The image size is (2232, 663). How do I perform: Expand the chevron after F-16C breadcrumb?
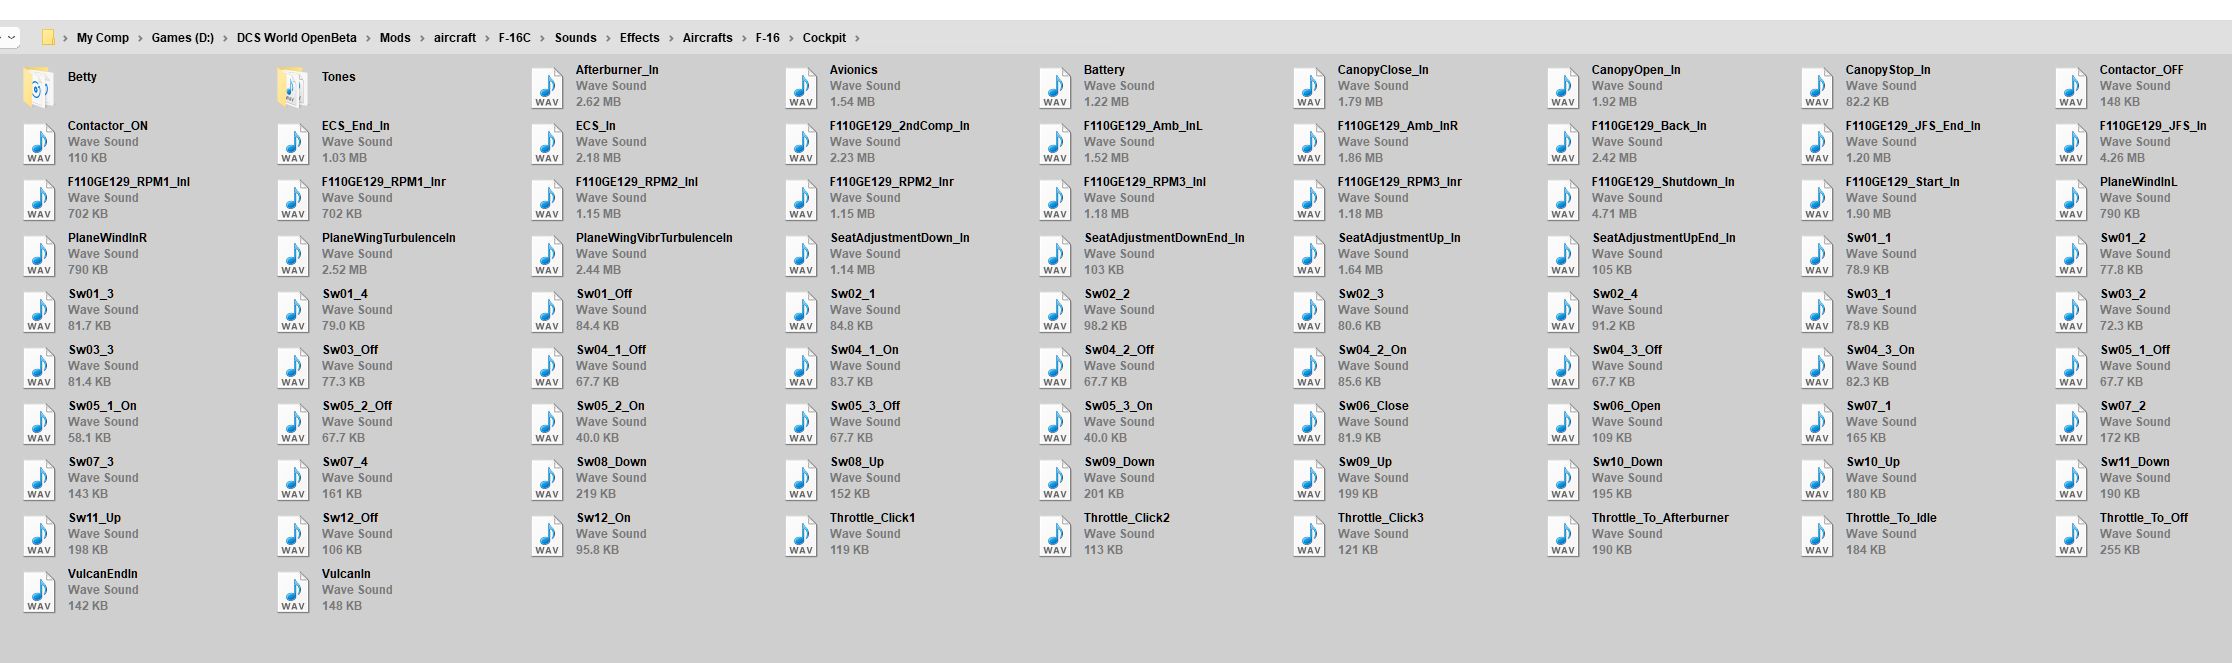(543, 38)
